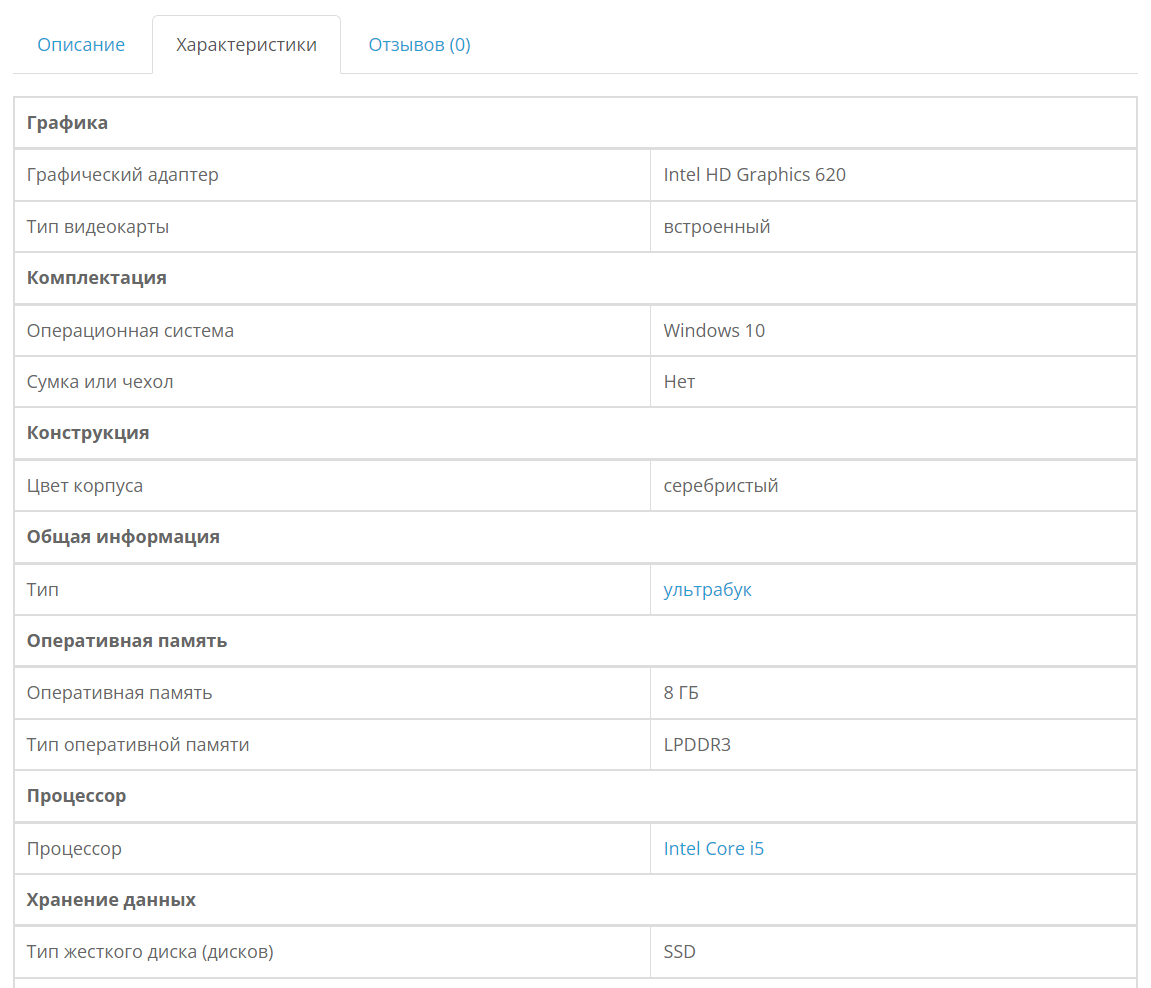
Task: Click the LPDDR3 value cell
Action: pos(697,745)
